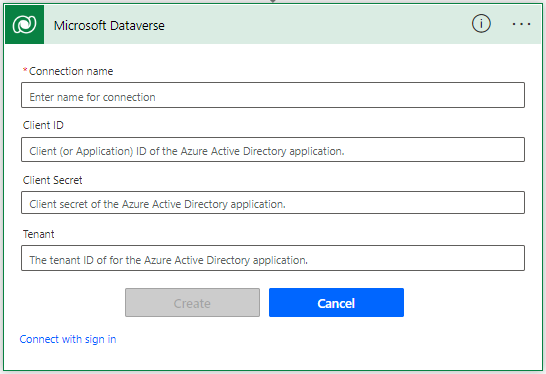
Task: Click the greyed-out Create button
Action: point(192,303)
